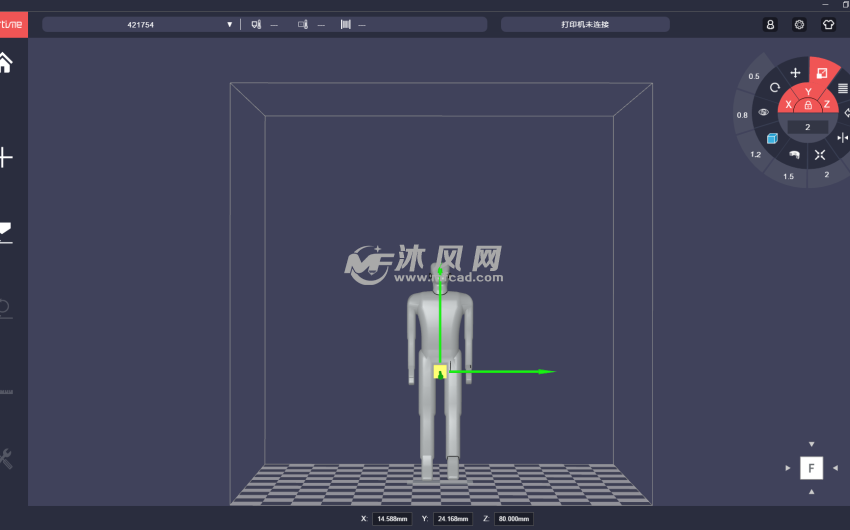
Task: Choose X axis for scaling
Action: click(788, 105)
